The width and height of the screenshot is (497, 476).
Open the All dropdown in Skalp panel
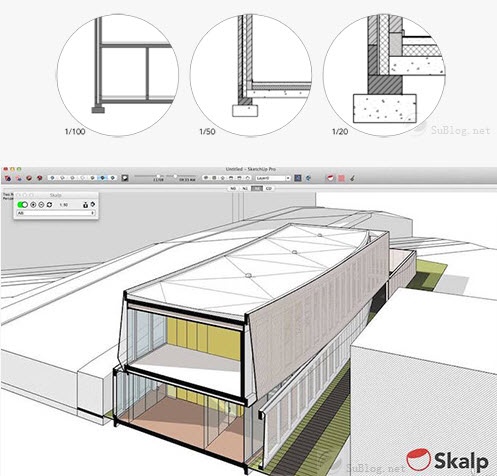(56, 213)
